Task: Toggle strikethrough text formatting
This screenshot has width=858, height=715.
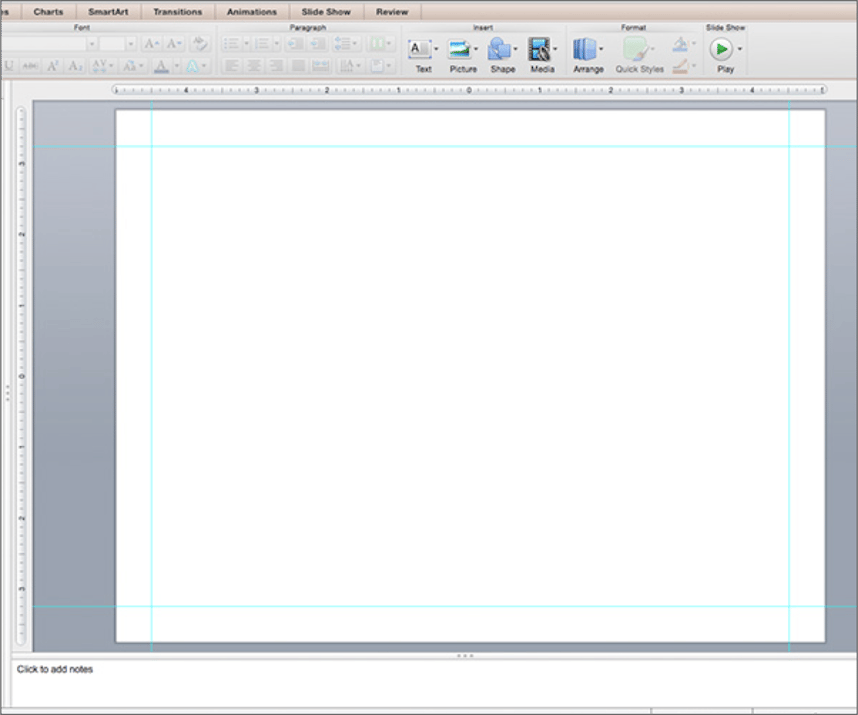Action: [x=31, y=66]
